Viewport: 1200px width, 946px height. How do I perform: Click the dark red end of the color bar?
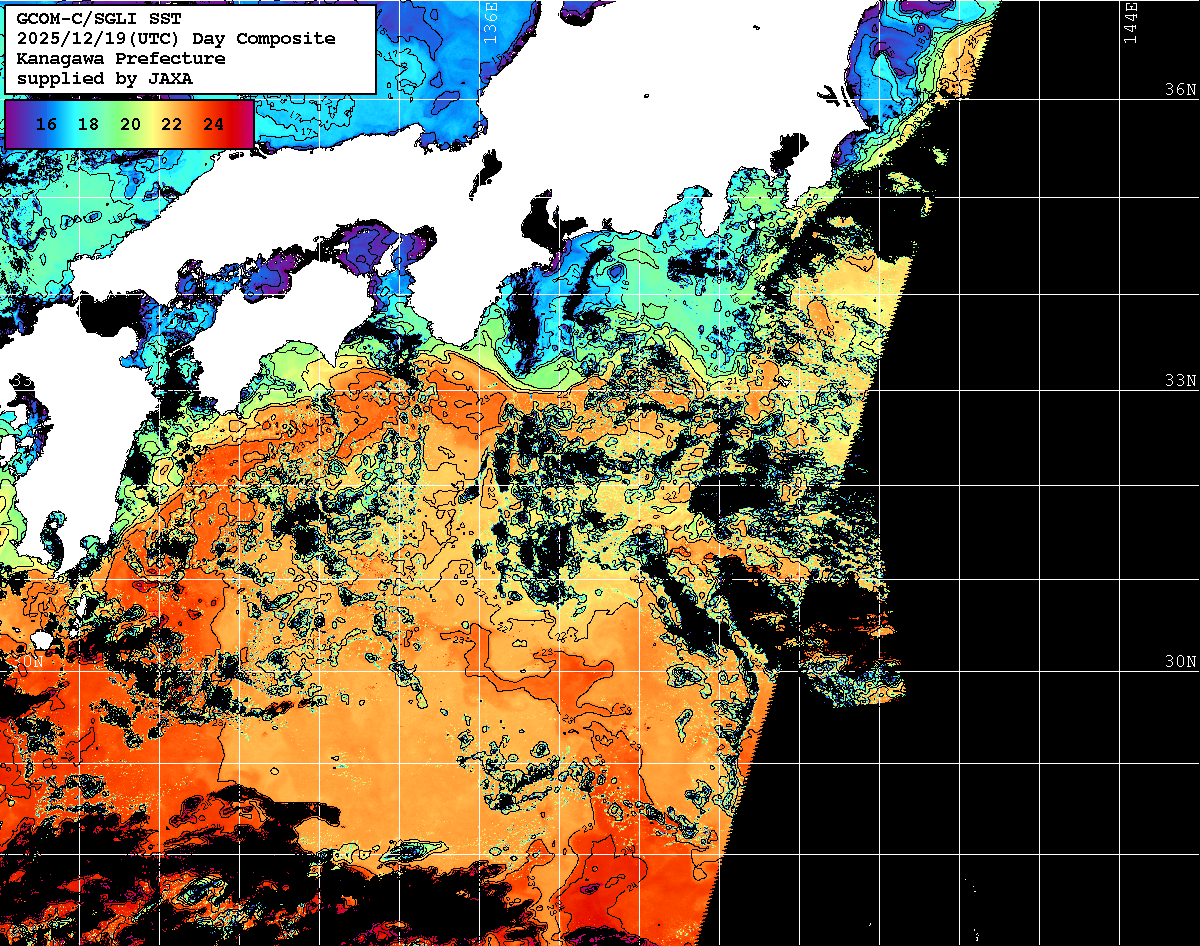click(245, 125)
